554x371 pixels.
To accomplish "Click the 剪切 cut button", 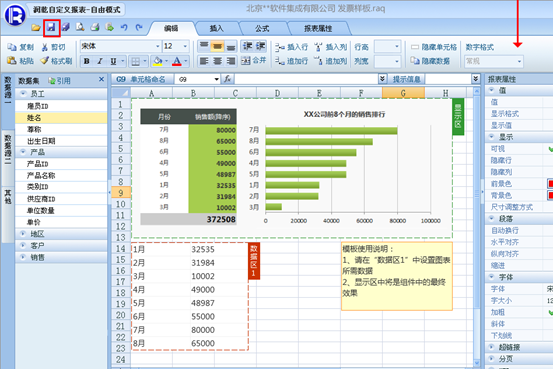I will coord(54,47).
